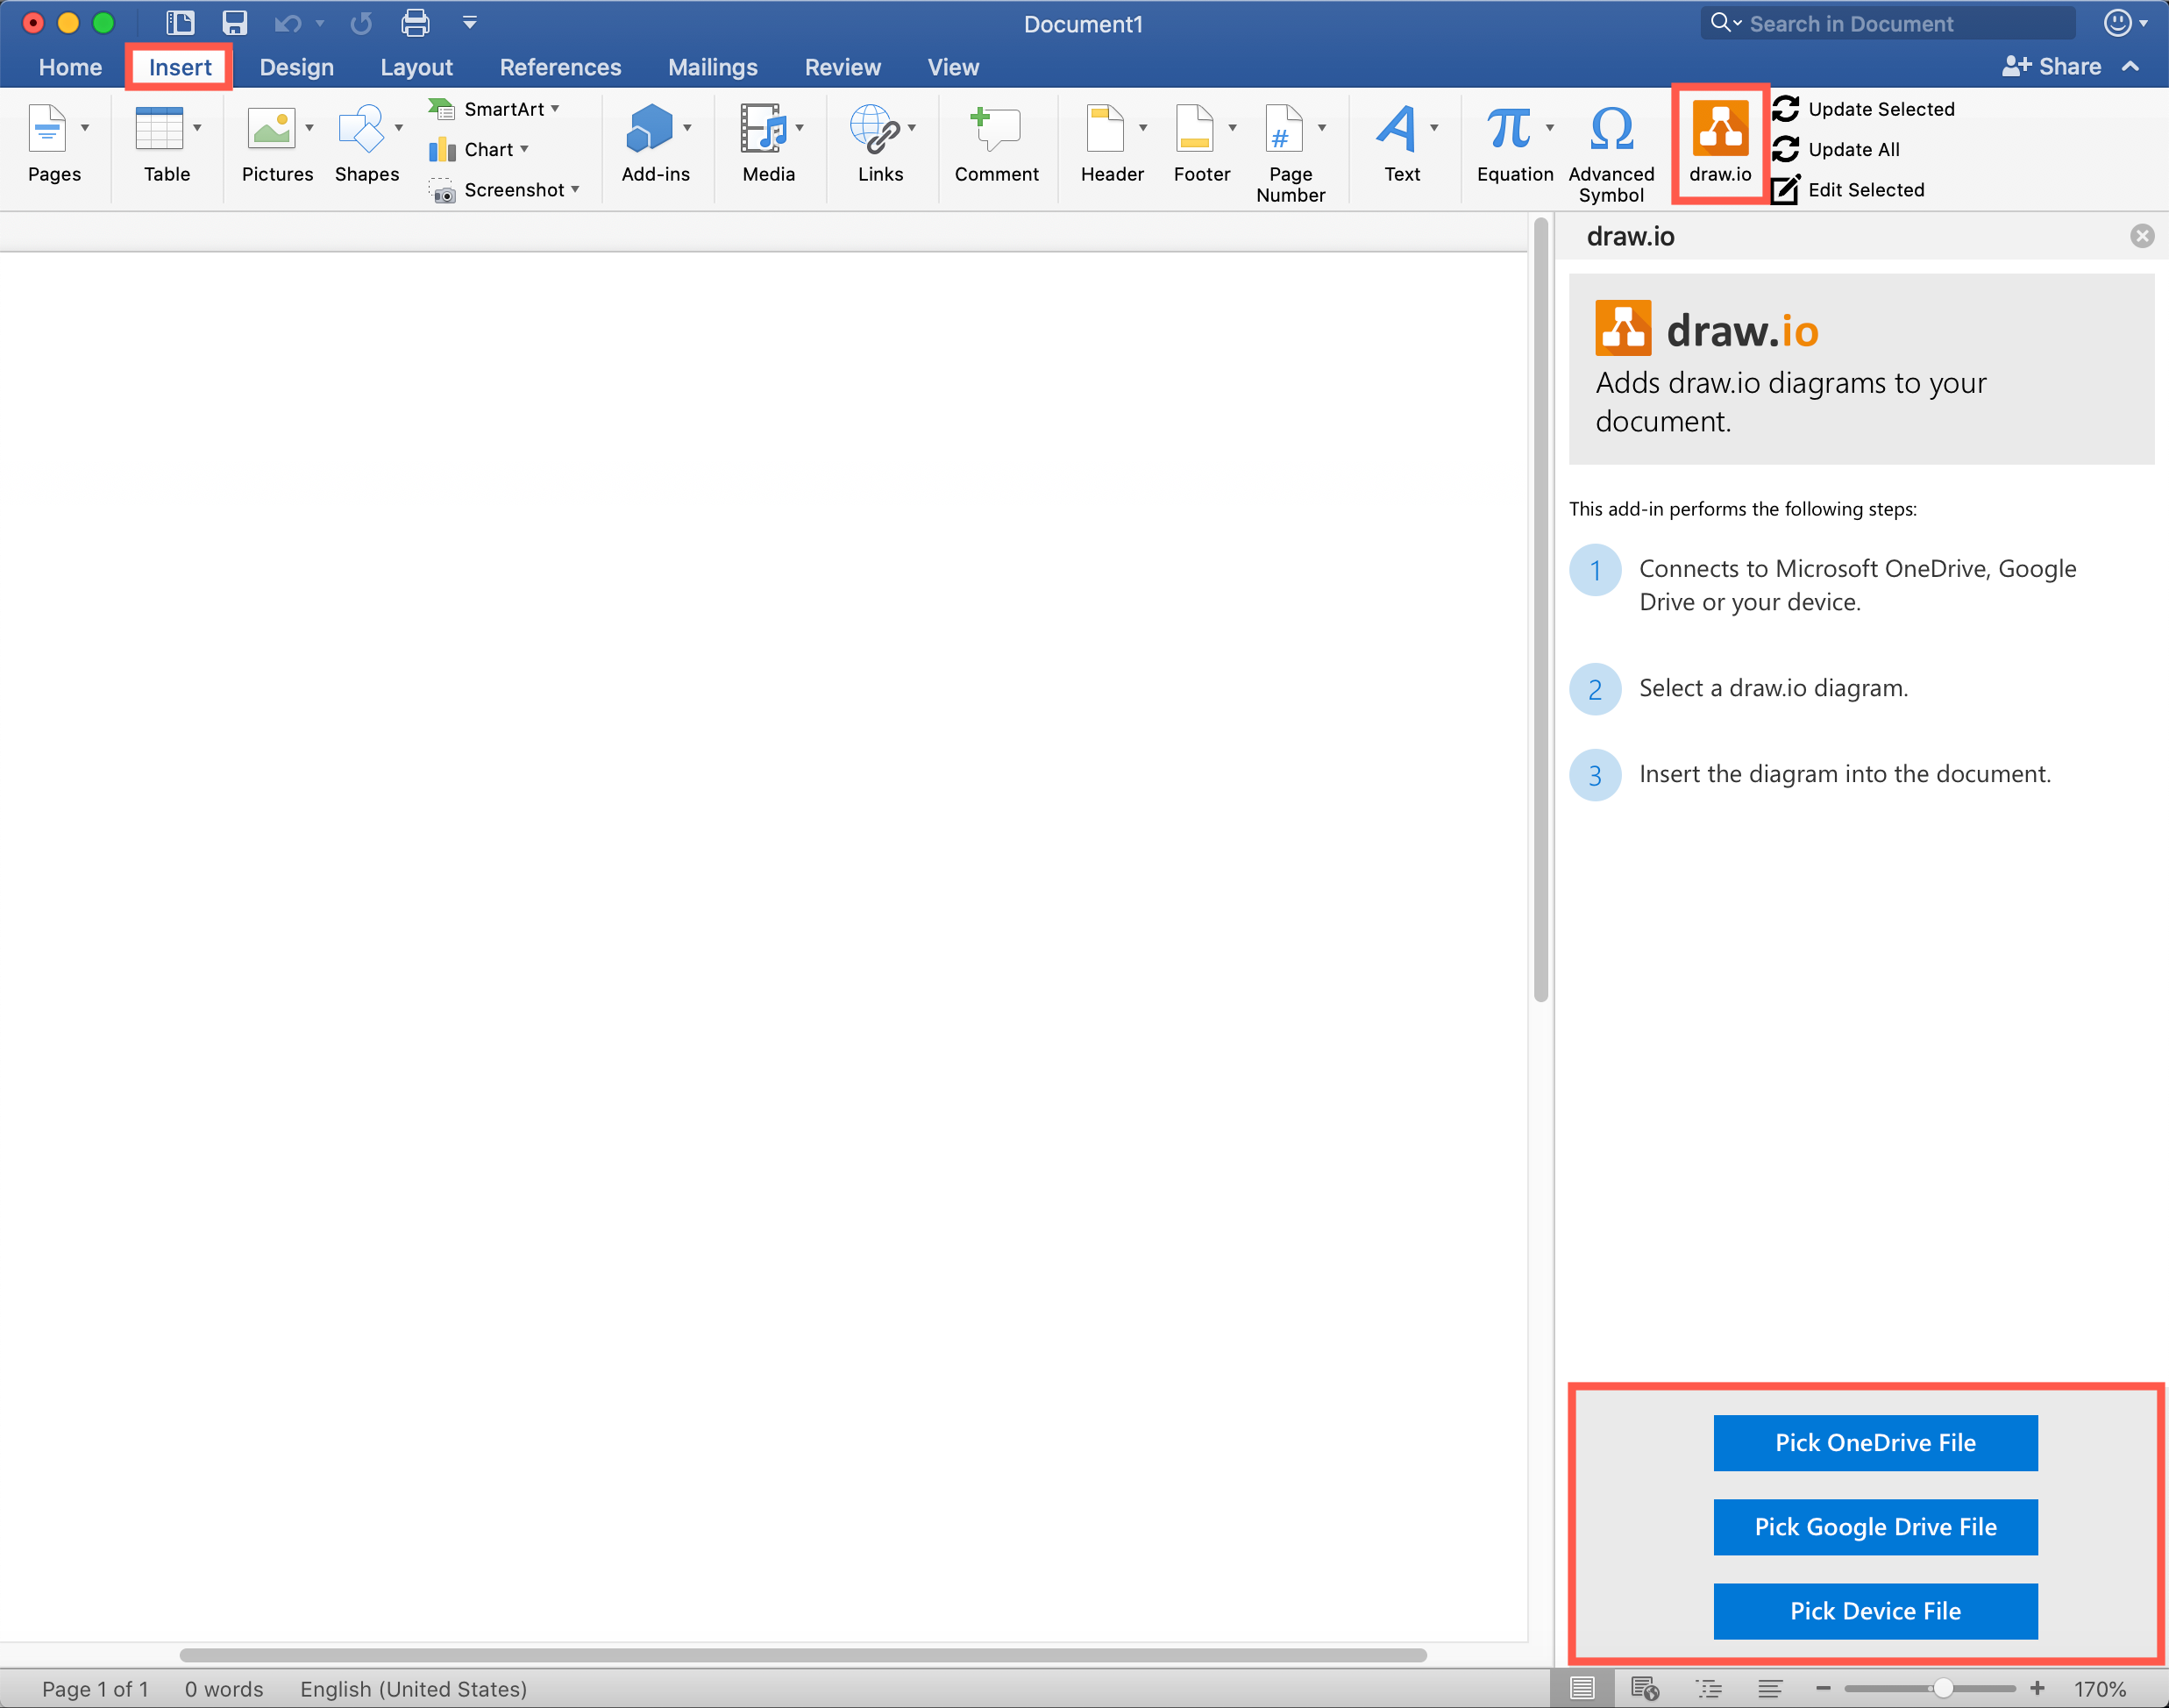Toggle Outline view in status bar
This screenshot has height=1708, width=2169.
[1708, 1689]
